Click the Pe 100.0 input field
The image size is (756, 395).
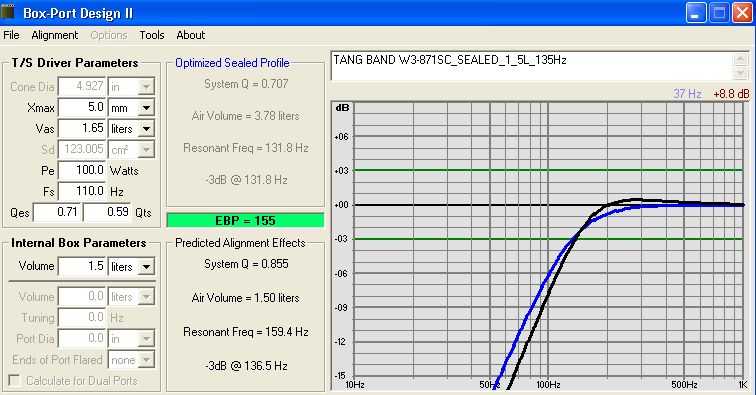click(82, 170)
